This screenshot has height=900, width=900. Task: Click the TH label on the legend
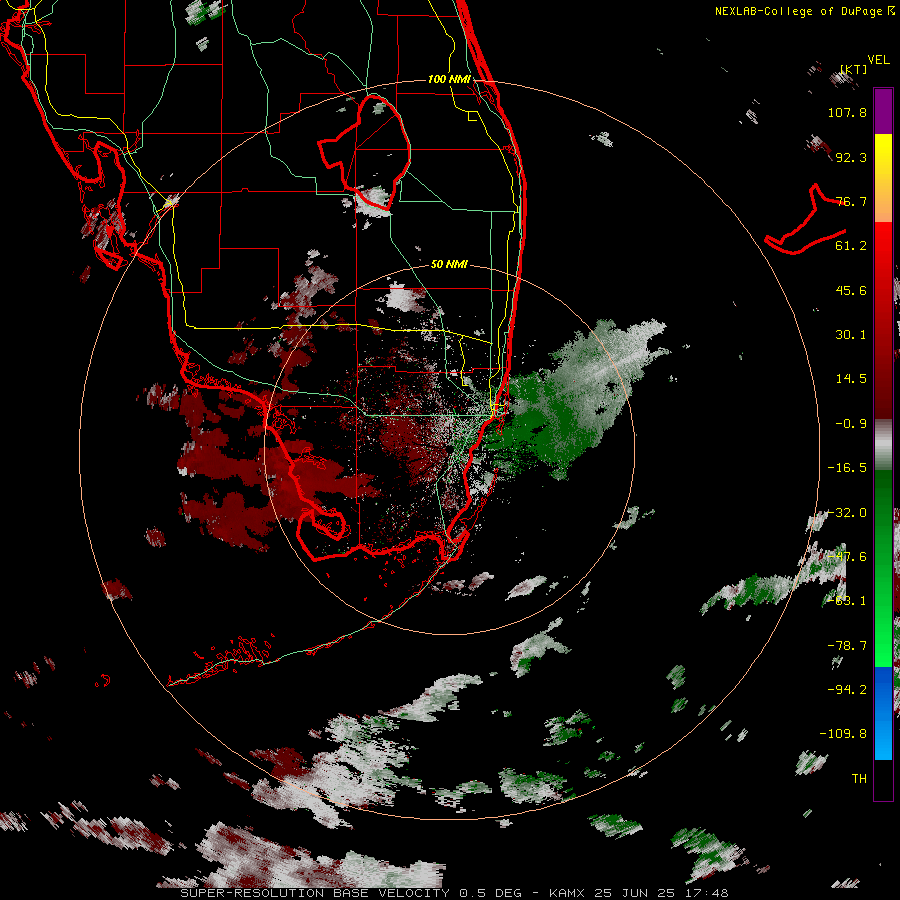tap(859, 778)
